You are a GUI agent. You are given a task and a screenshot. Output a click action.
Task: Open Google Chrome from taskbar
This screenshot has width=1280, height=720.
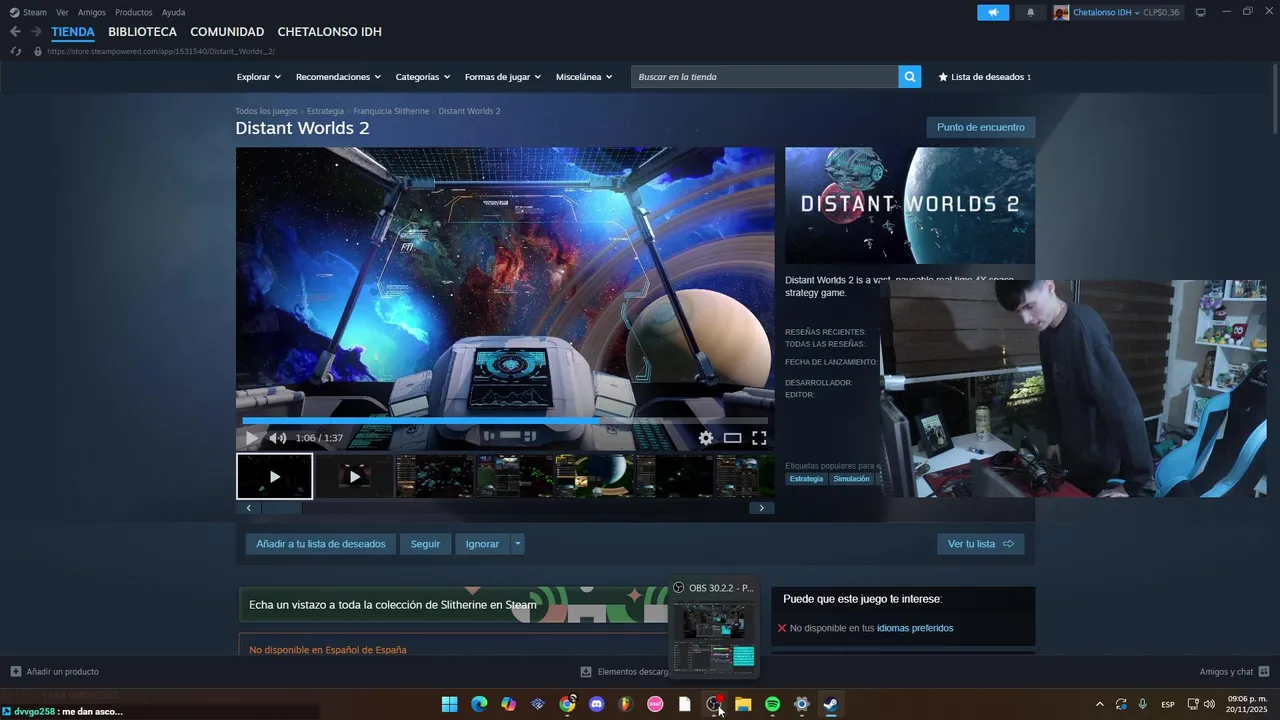point(567,704)
